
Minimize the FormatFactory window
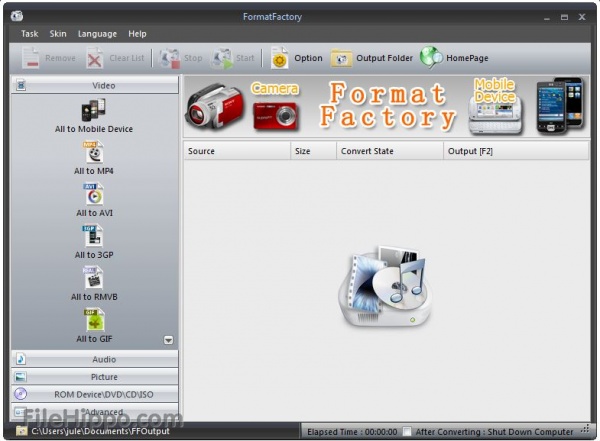click(547, 18)
